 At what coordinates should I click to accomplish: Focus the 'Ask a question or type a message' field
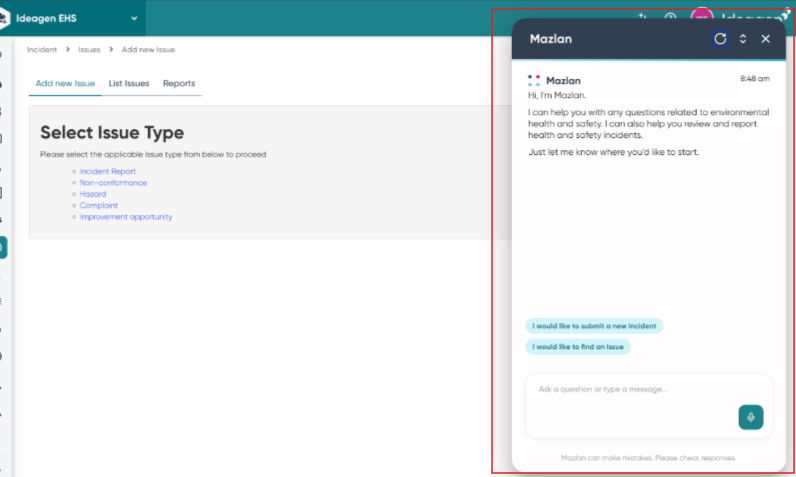649,405
